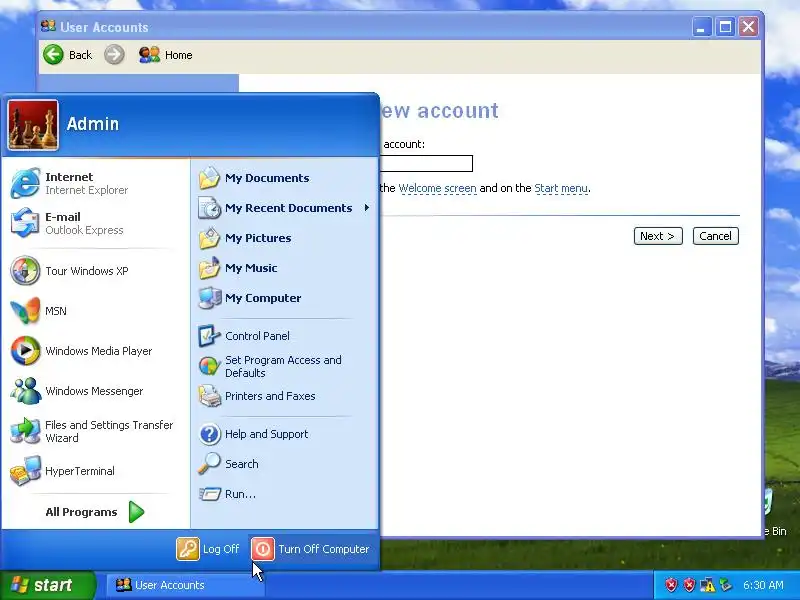Click the green Back arrow in User Accounts
The height and width of the screenshot is (600, 800).
[x=53, y=55]
